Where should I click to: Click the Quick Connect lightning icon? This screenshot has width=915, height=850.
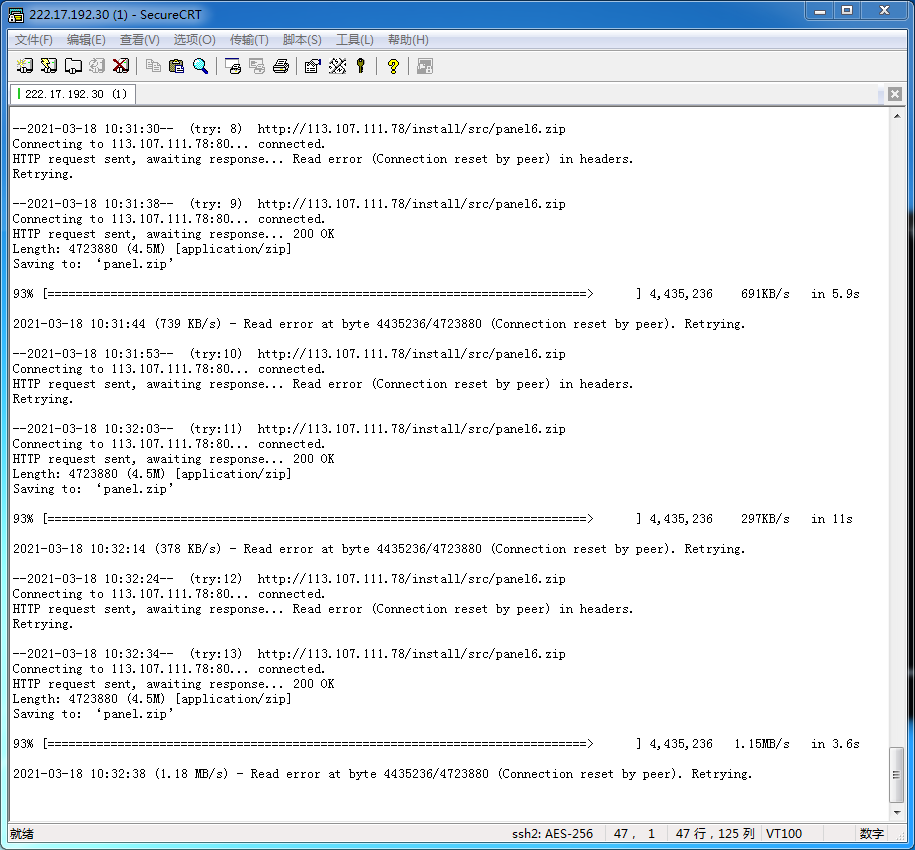pos(48,66)
